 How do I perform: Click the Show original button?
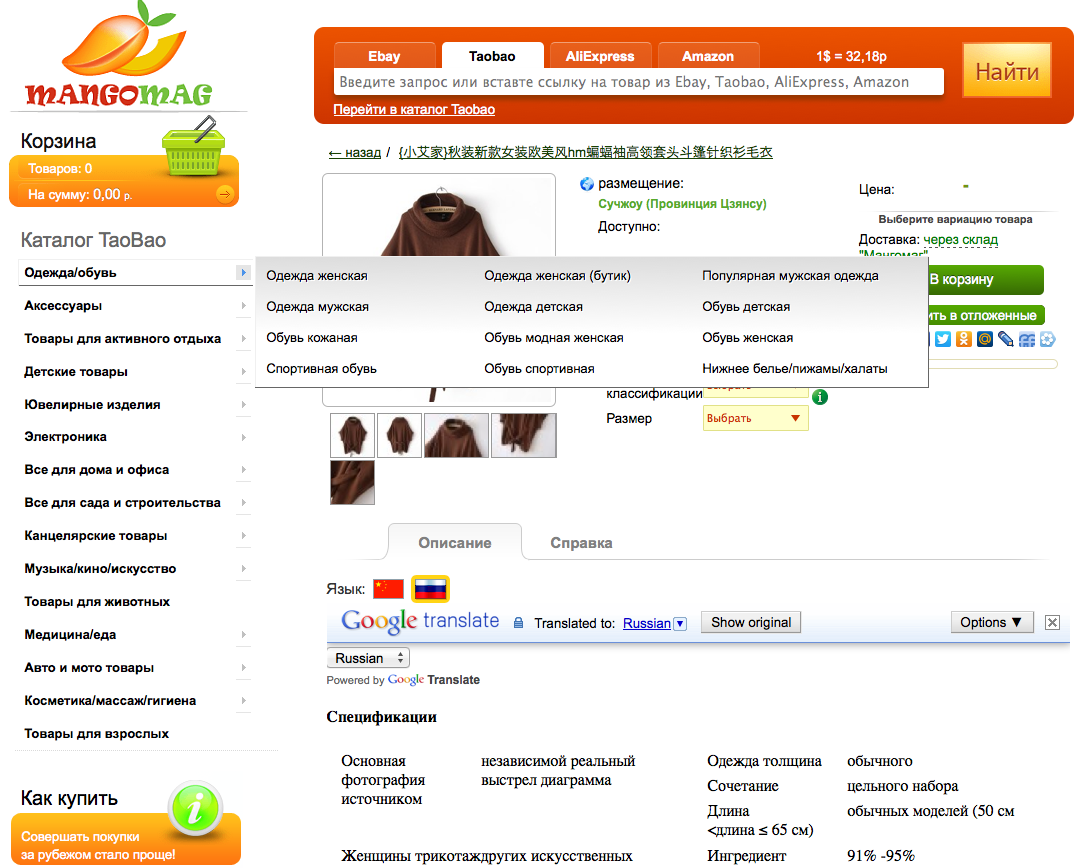point(751,622)
